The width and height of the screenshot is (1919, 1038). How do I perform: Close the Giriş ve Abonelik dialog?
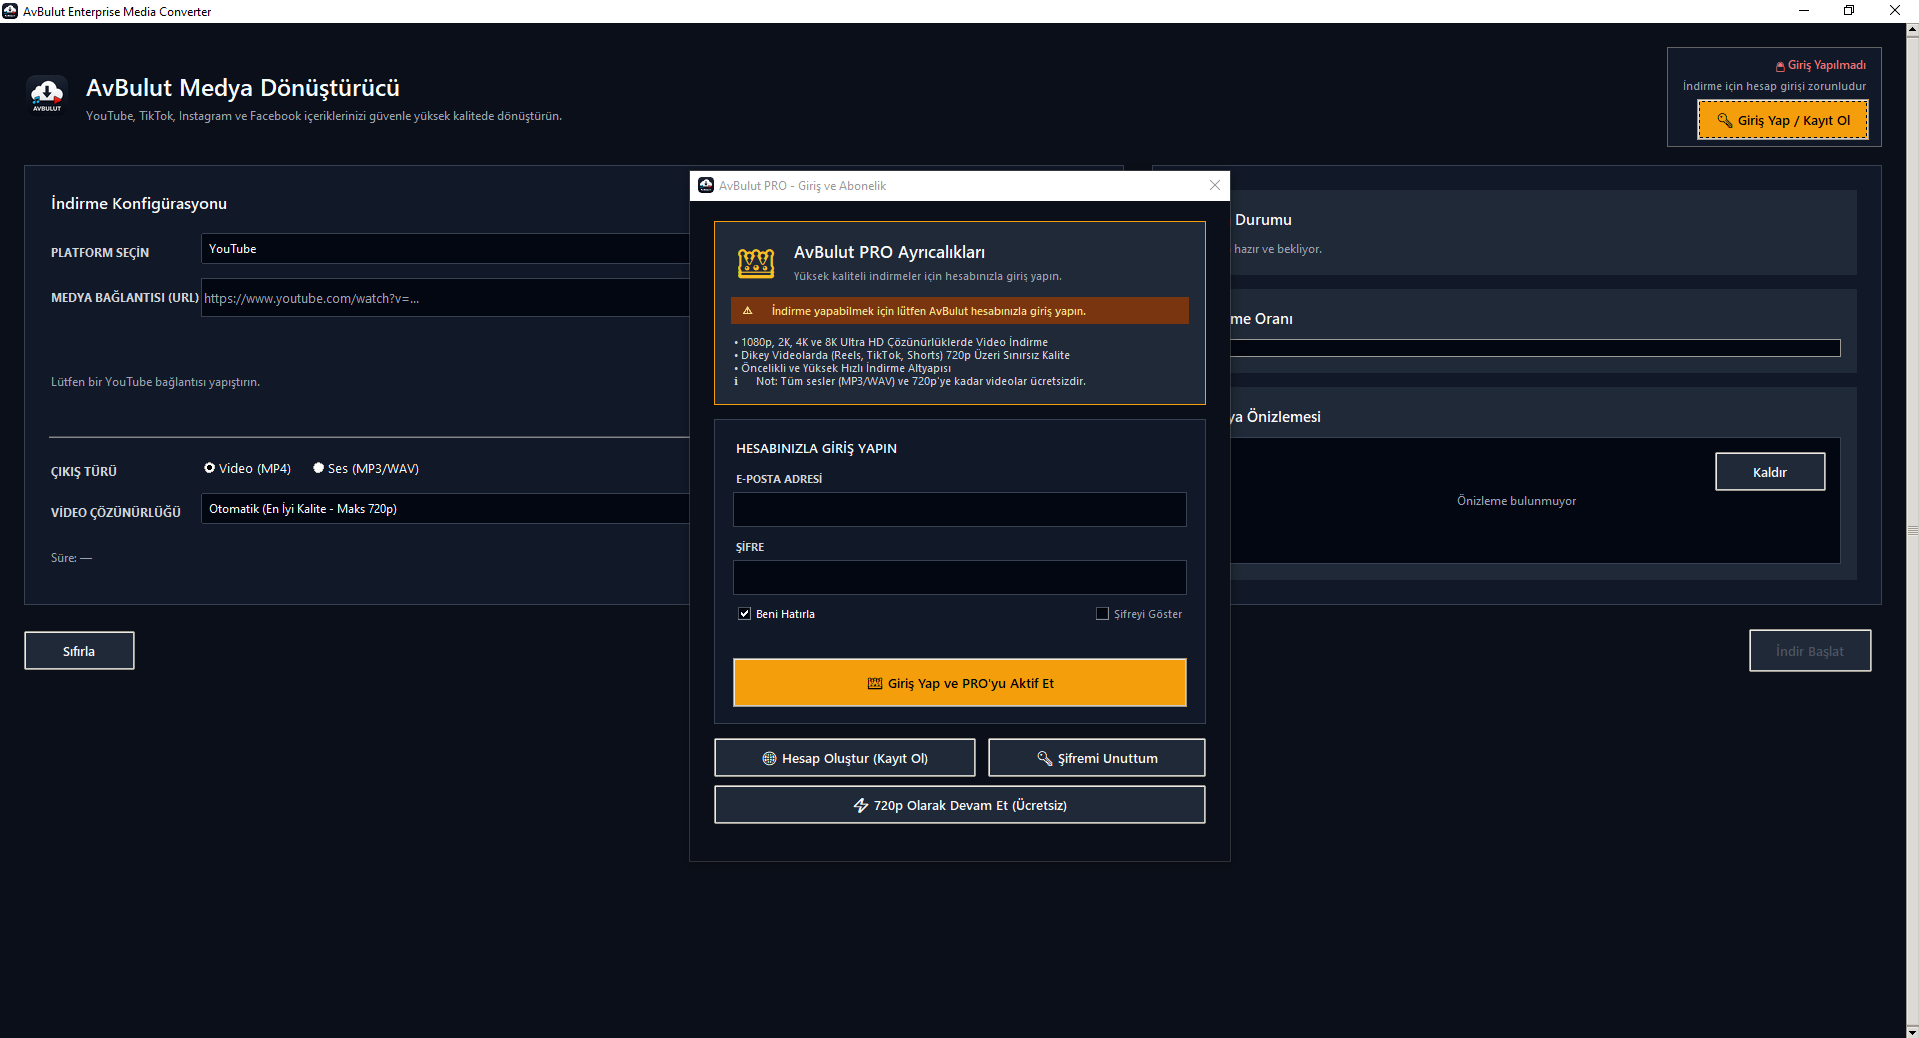pos(1214,185)
